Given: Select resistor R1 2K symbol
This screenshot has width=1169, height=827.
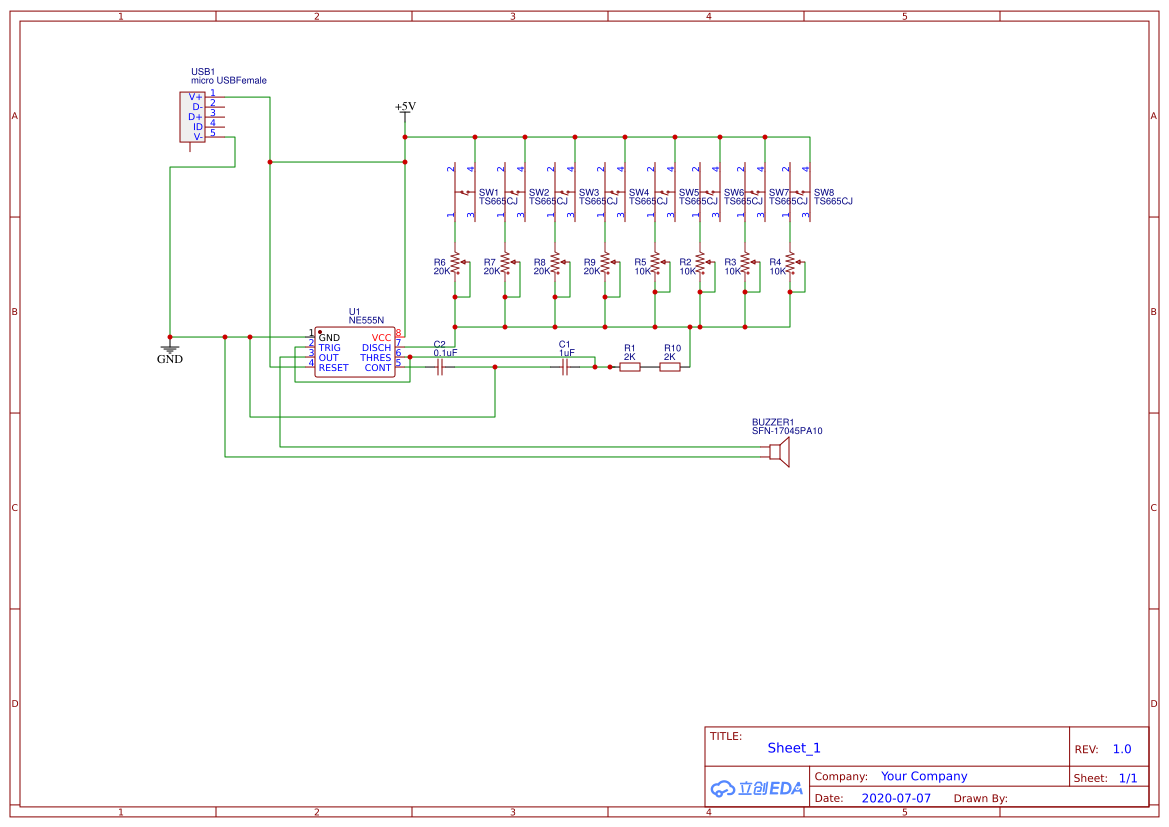Looking at the screenshot, I should [x=630, y=367].
